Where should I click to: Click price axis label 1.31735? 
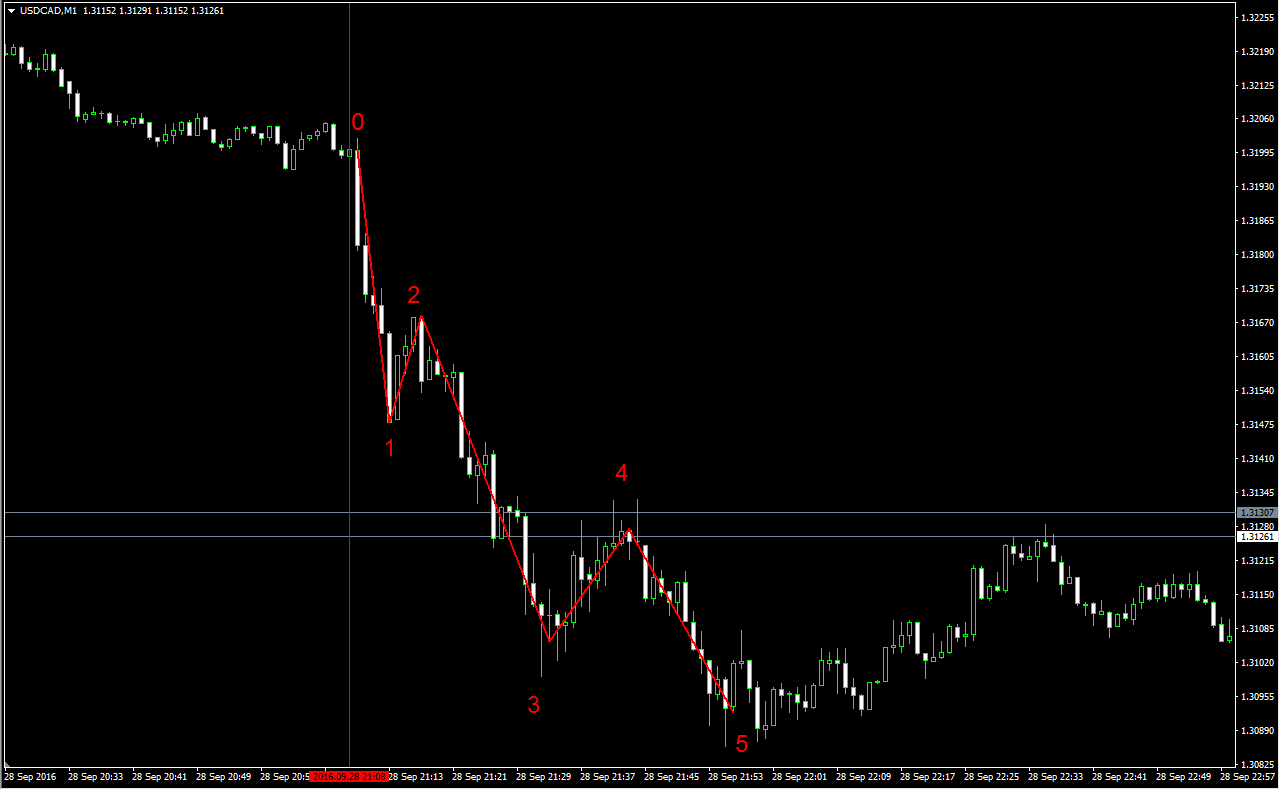pos(1256,289)
